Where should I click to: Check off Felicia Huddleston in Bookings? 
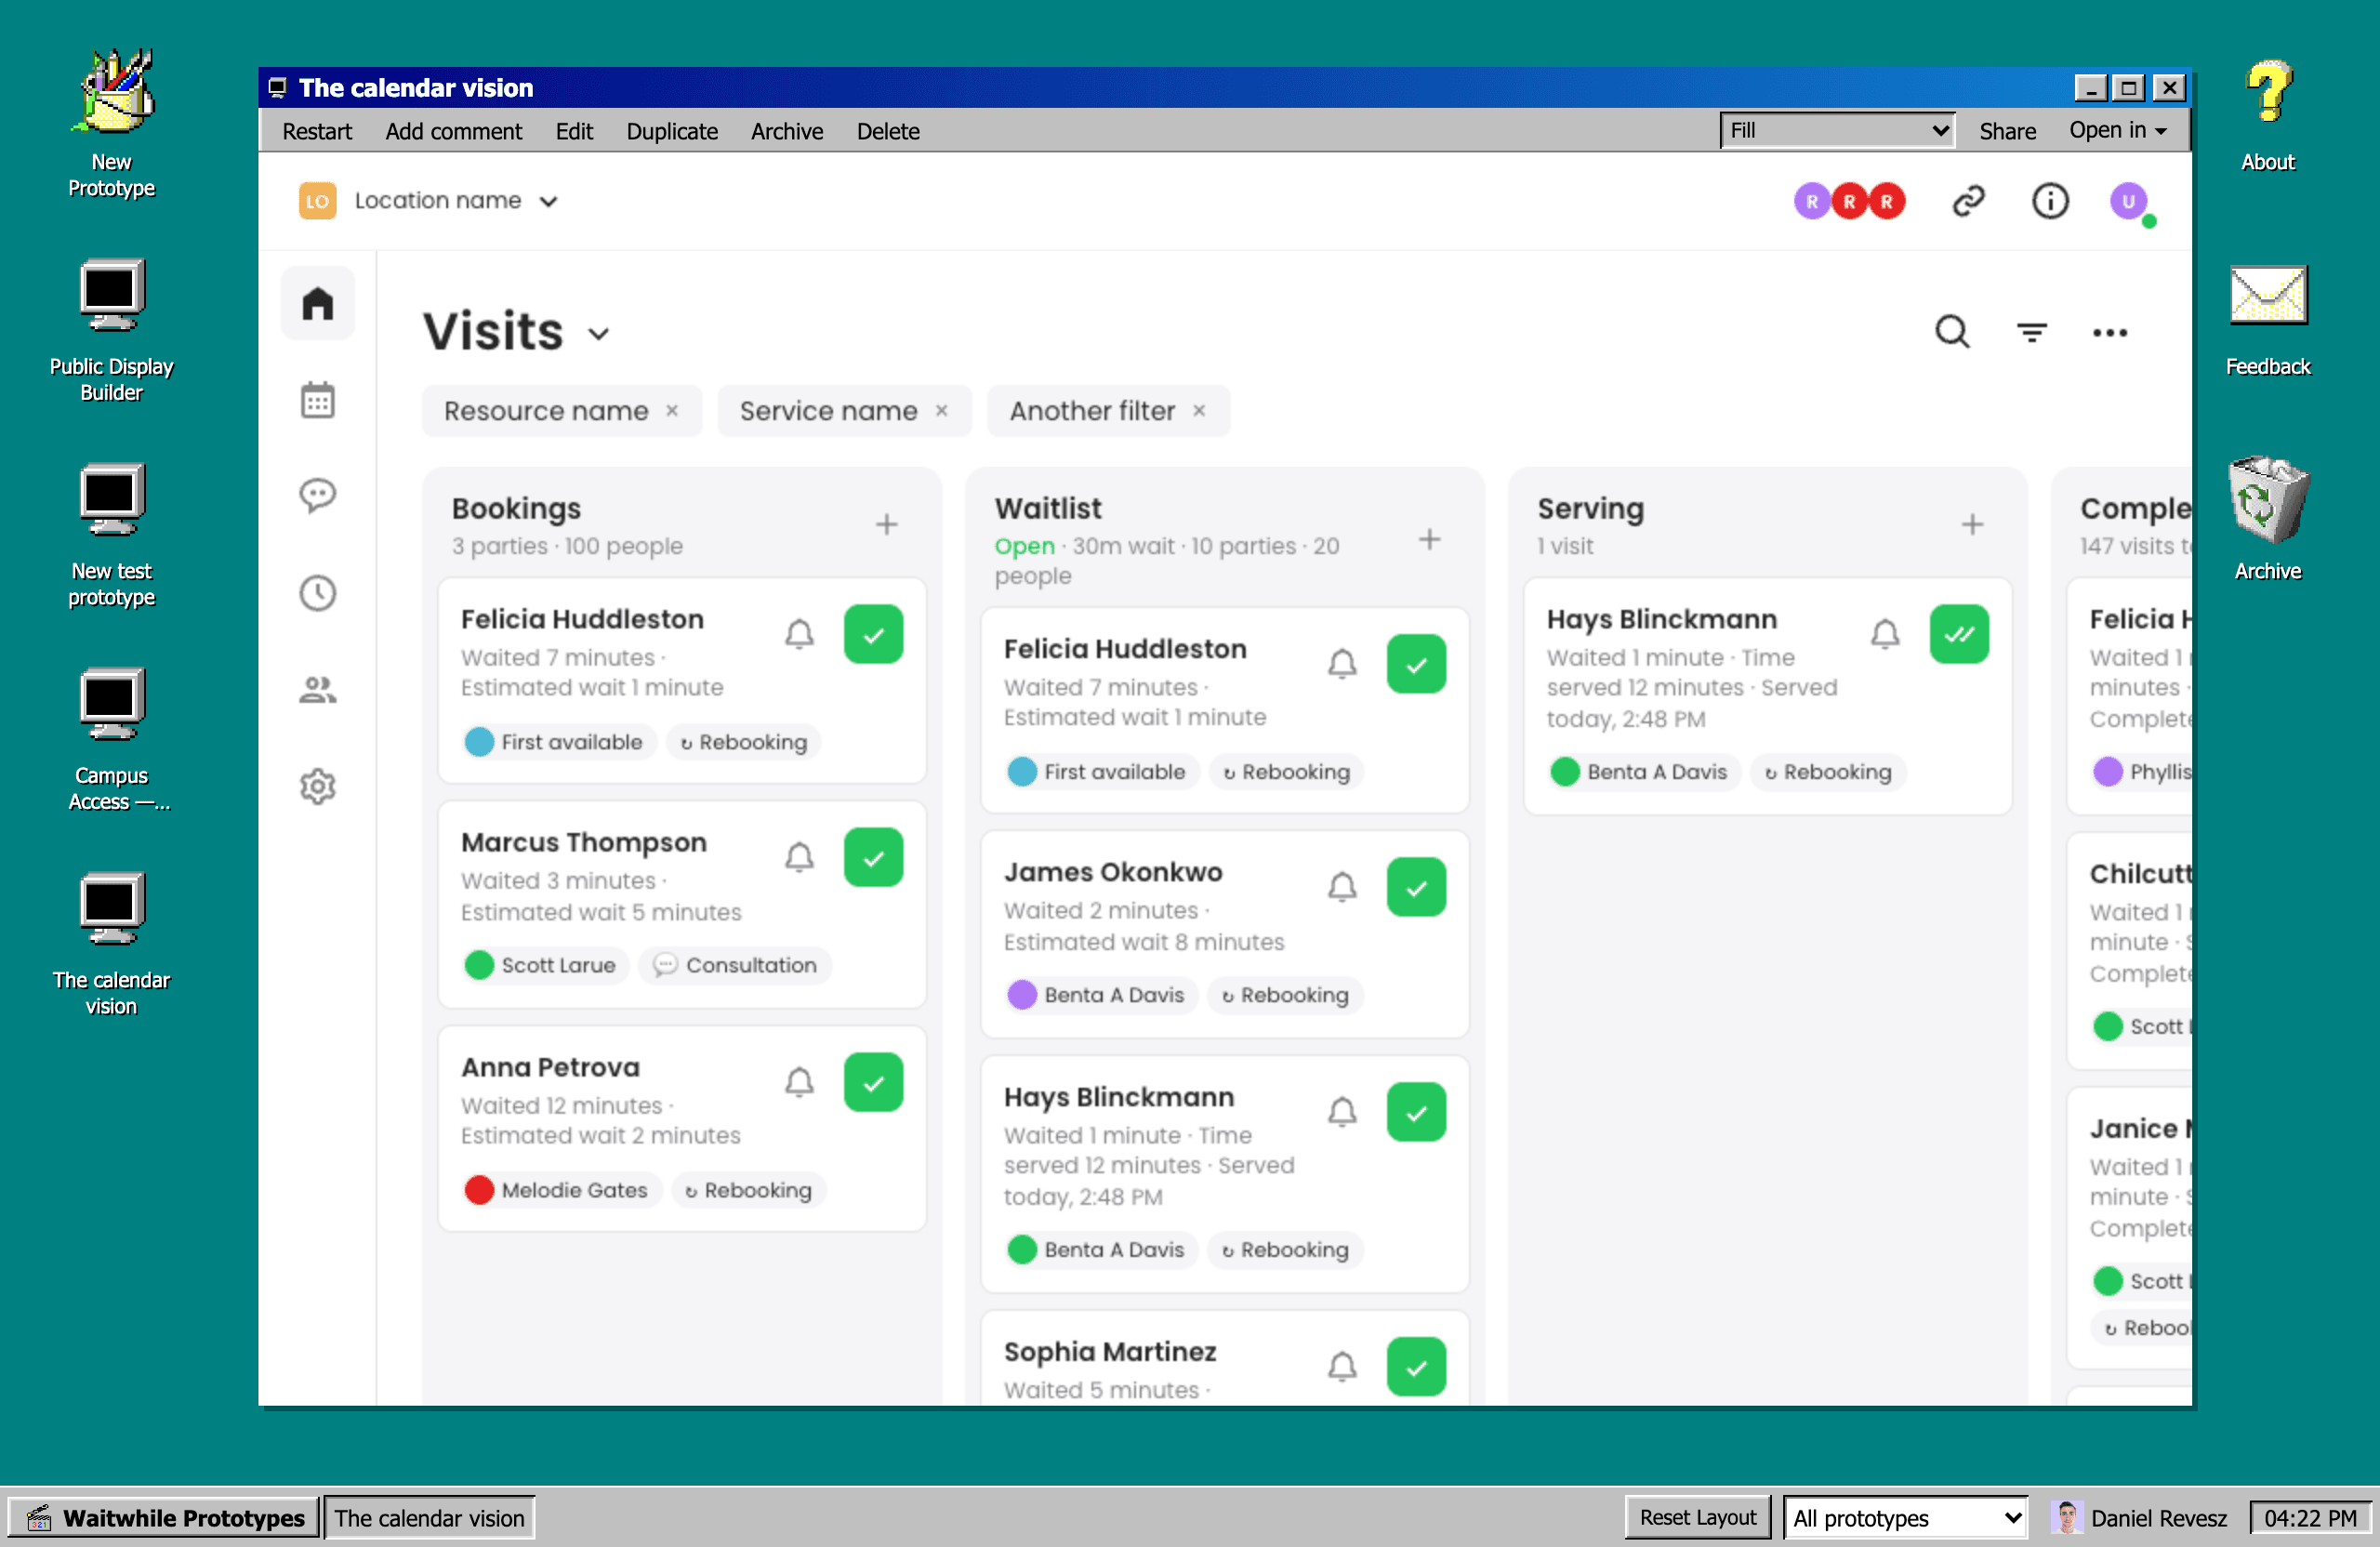click(x=873, y=634)
